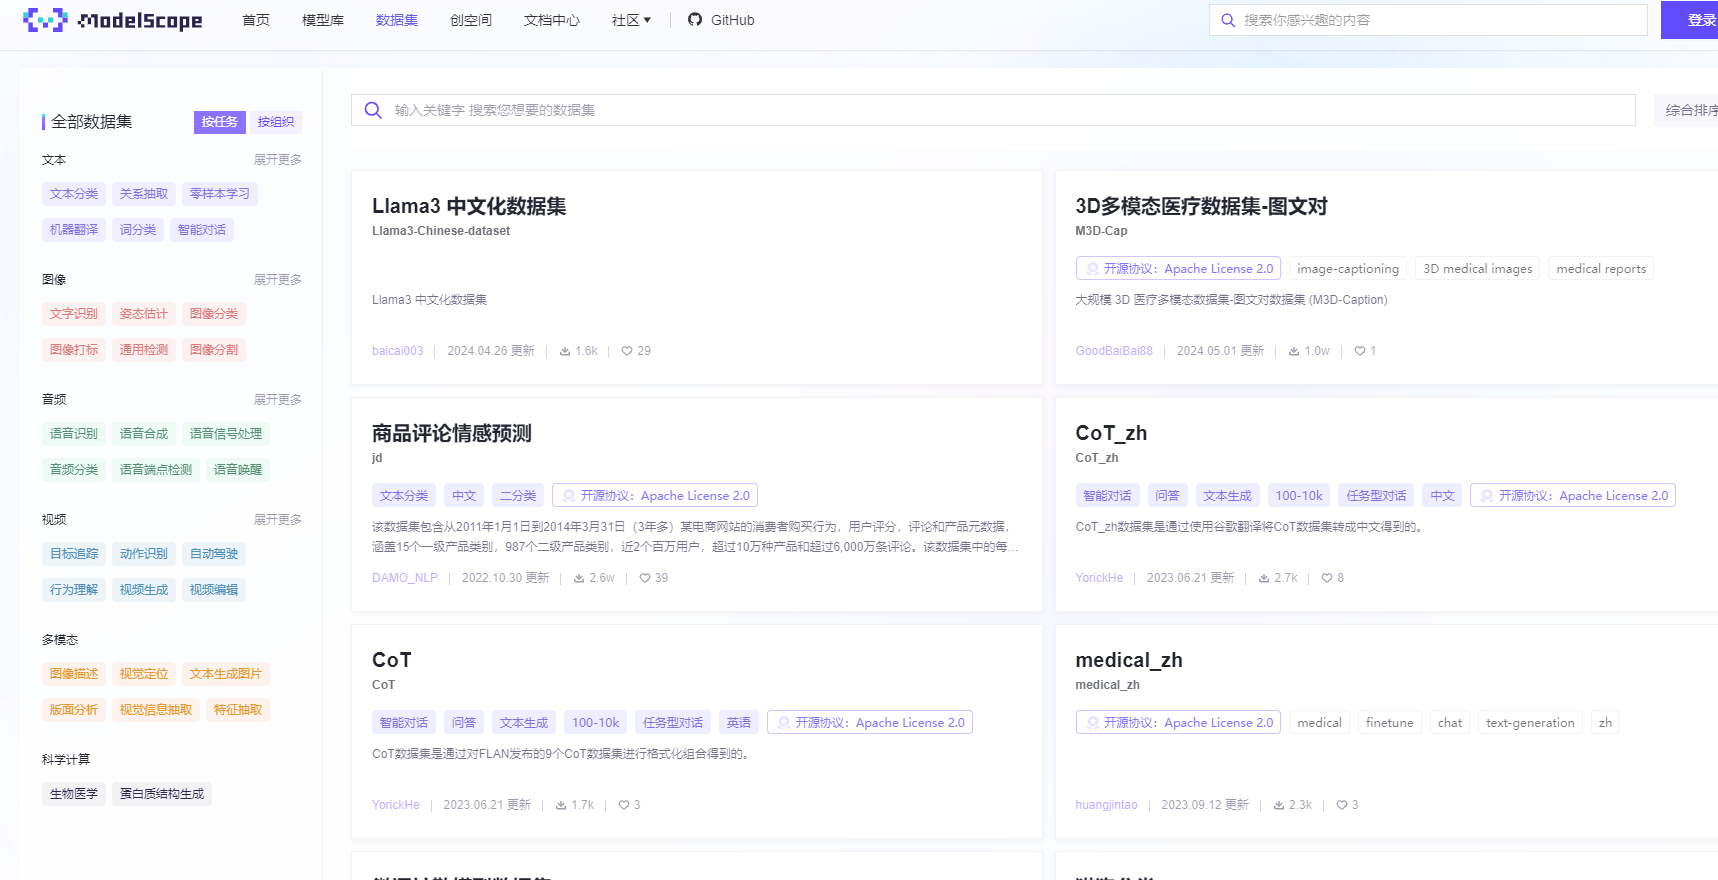1718x880 pixels.
Task: Click the 2024.04.26 更新 date text
Action: [x=491, y=351]
